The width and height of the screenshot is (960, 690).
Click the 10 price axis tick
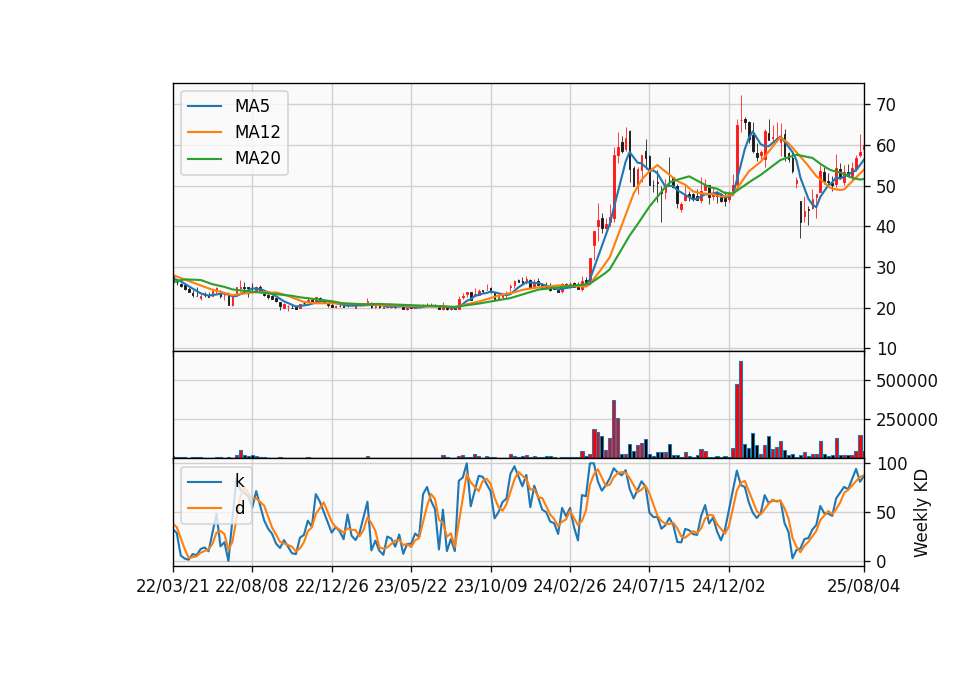click(x=886, y=349)
